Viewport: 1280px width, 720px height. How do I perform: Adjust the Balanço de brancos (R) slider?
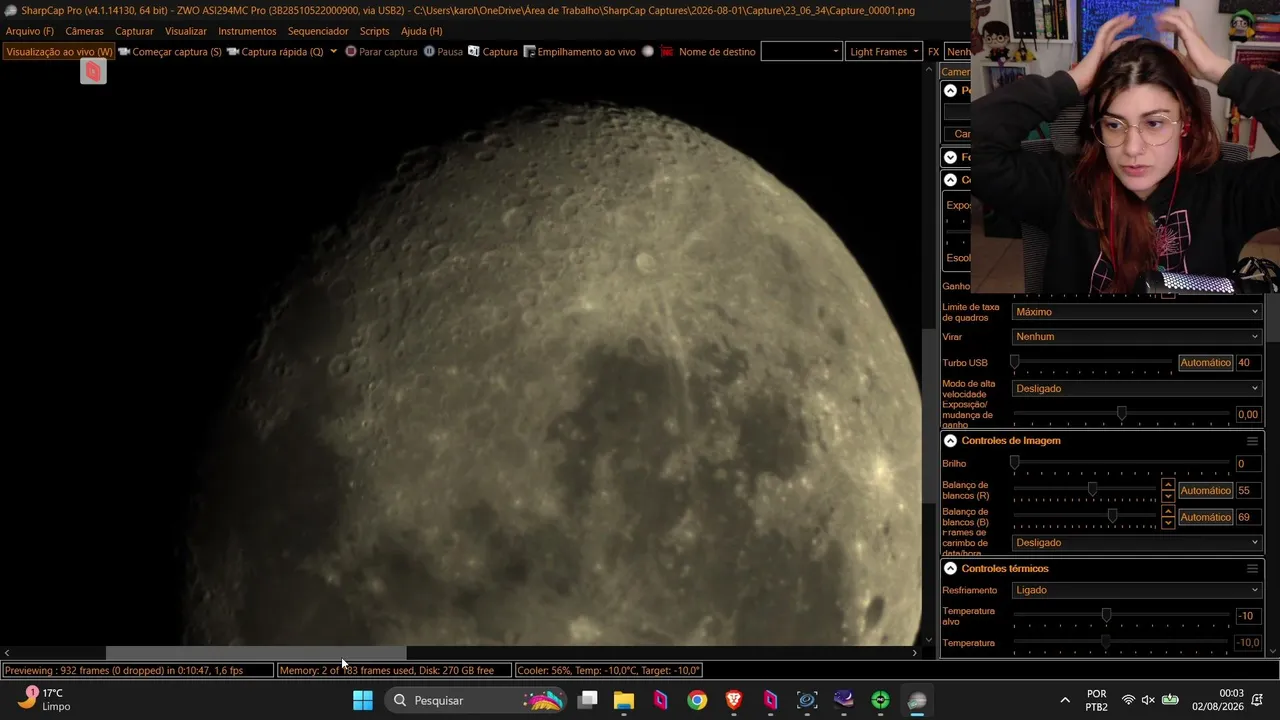[1085, 490]
